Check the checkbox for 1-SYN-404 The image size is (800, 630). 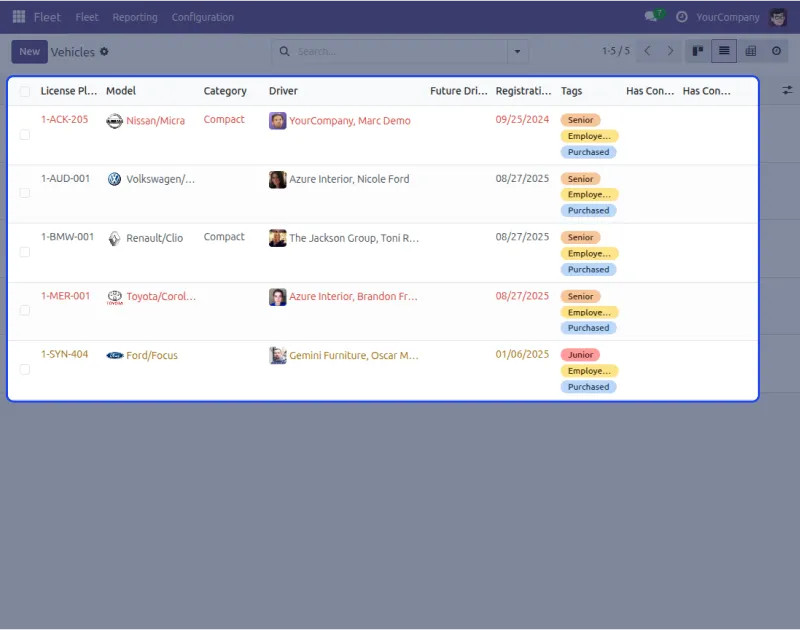(25, 369)
